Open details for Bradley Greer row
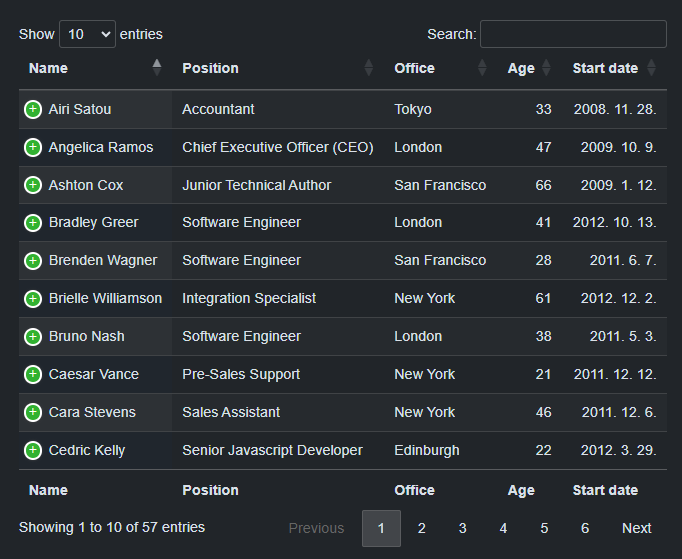 point(33,223)
